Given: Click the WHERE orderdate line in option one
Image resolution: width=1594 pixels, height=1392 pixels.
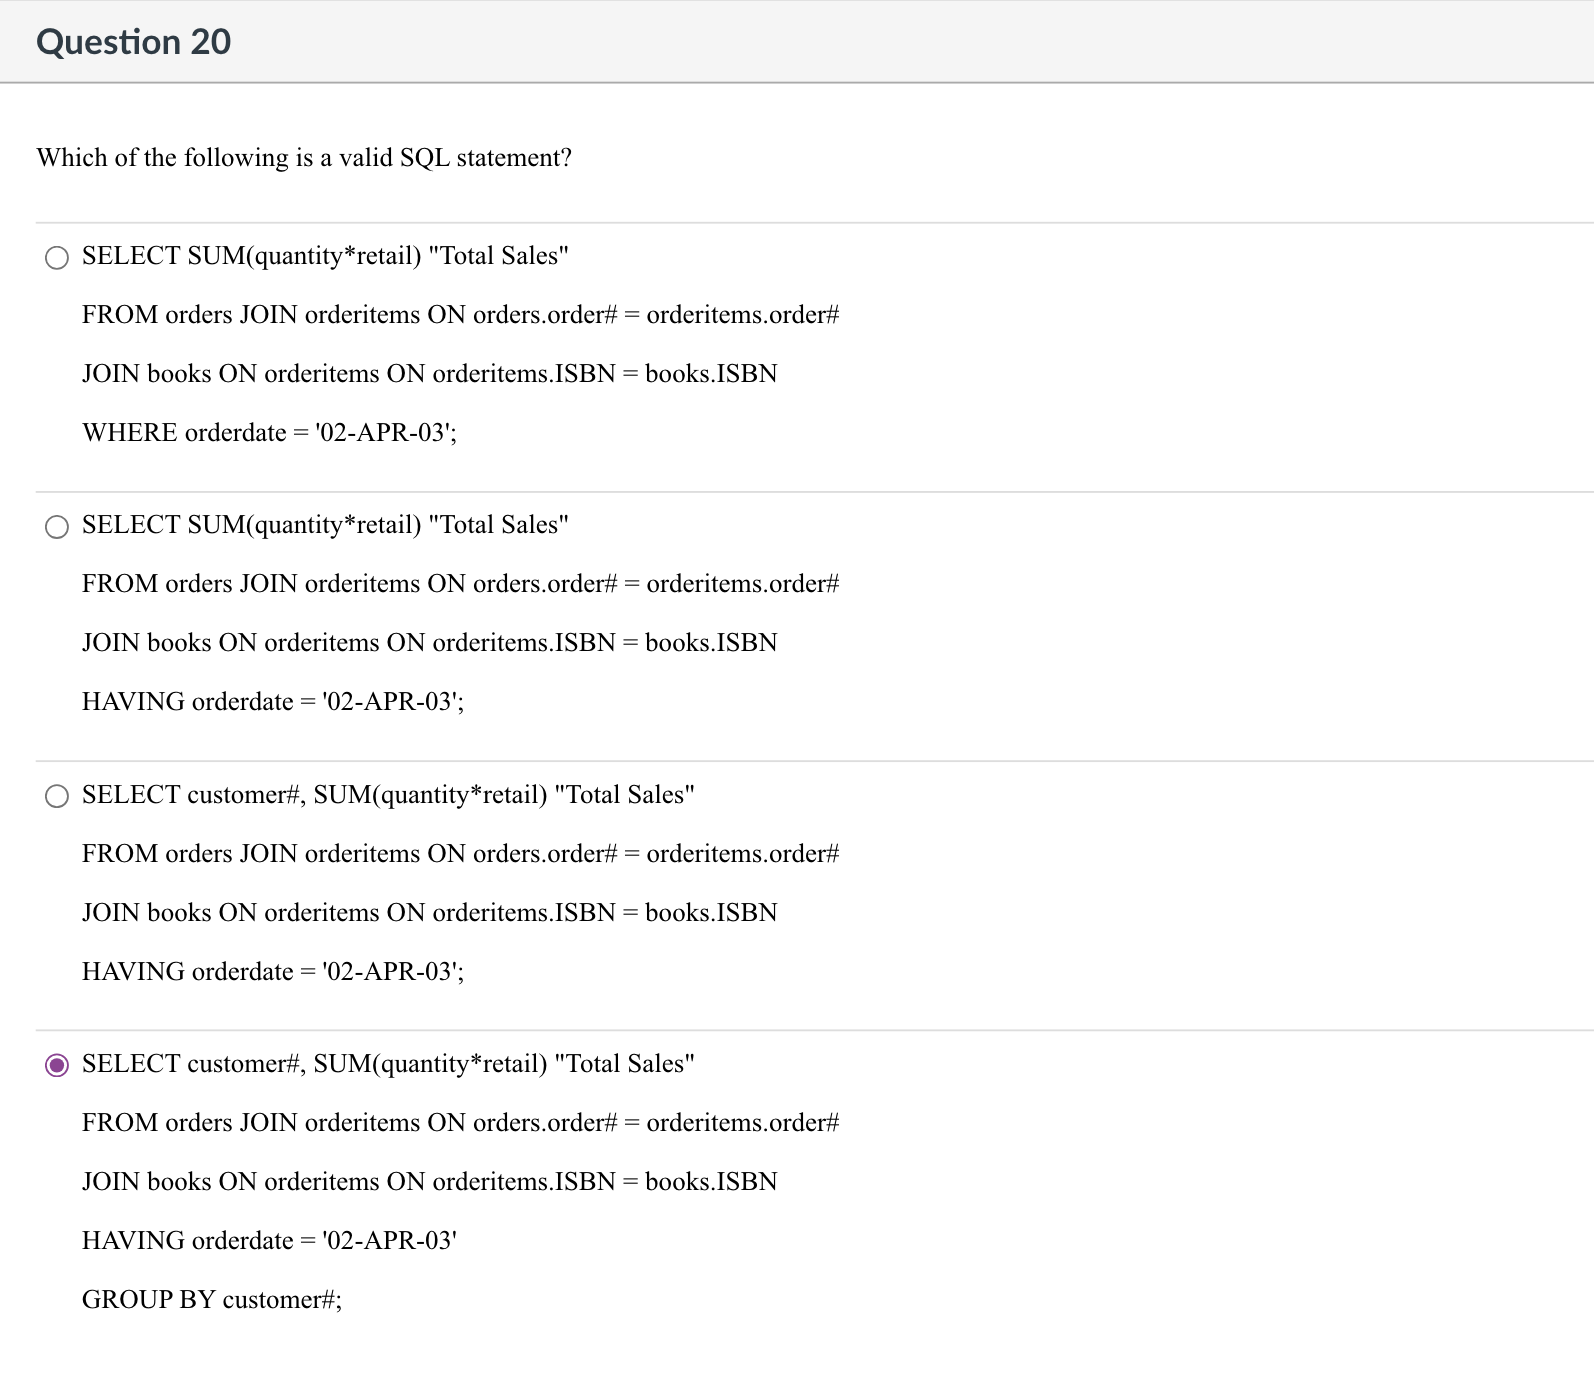Looking at the screenshot, I should click(268, 433).
